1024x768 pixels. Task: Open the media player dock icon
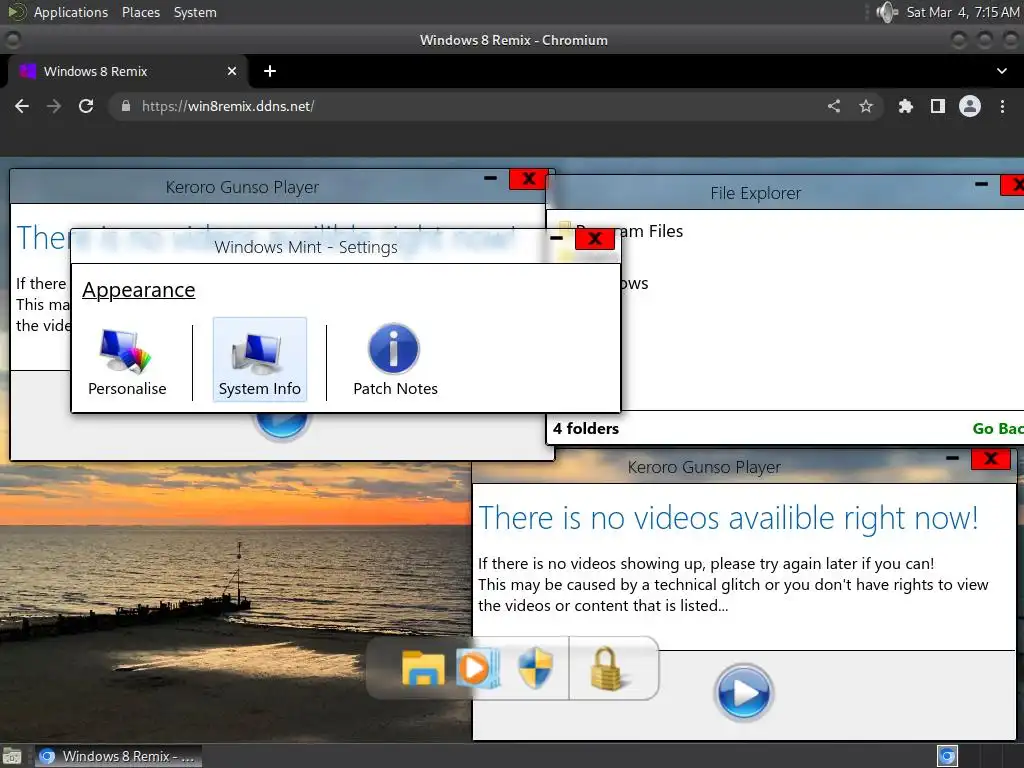tap(478, 668)
